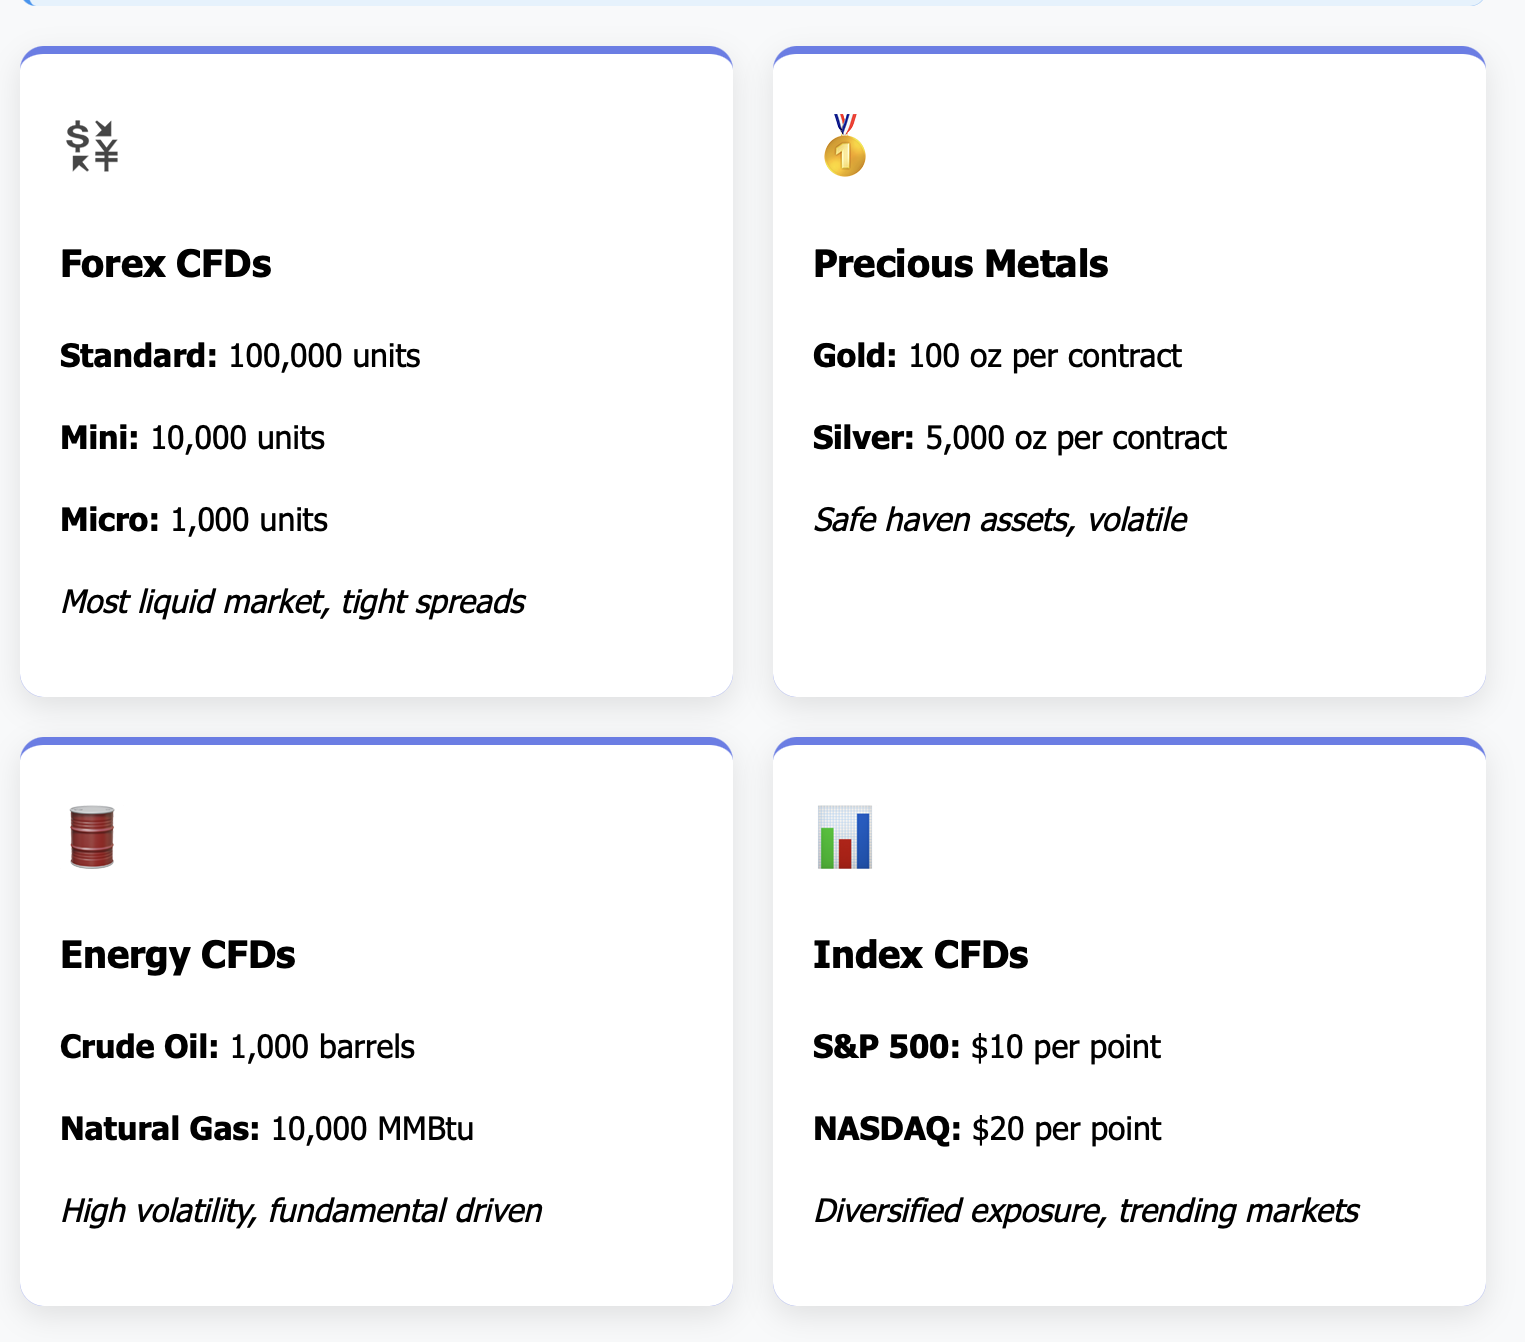Click the Index CFDs heading
This screenshot has width=1525, height=1342.
point(920,955)
